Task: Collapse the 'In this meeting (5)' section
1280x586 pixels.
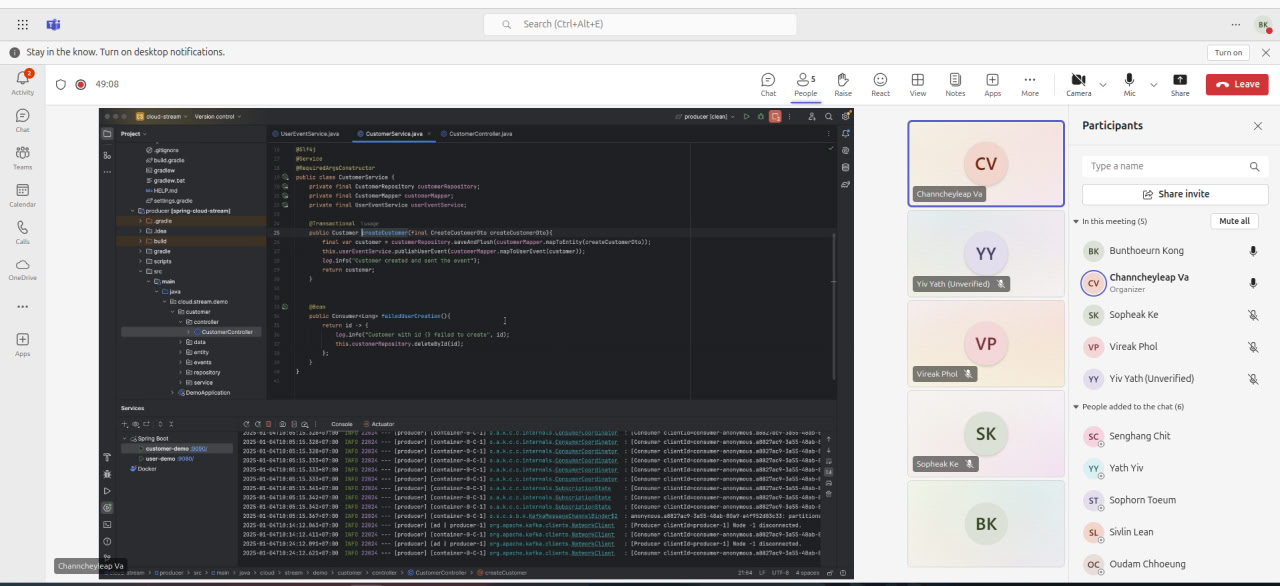Action: (x=1075, y=221)
